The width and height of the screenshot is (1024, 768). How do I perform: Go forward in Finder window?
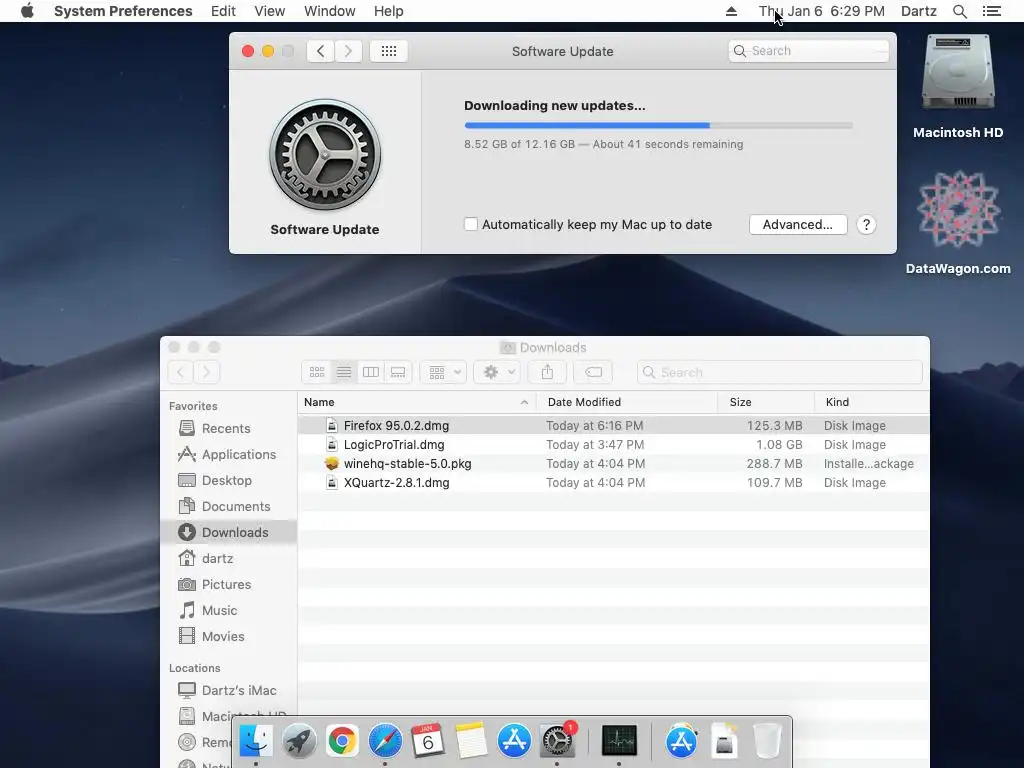click(206, 372)
